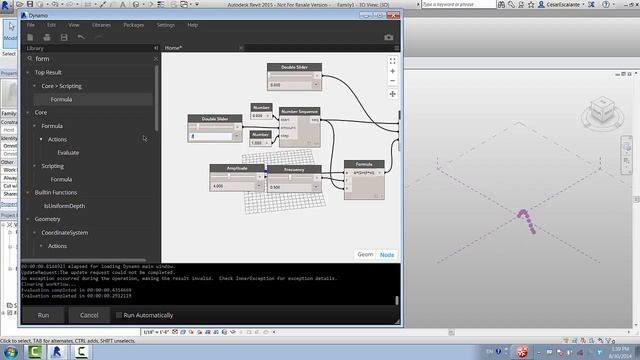This screenshot has width=640, height=360.
Task: Click the Windows Start button
Action: 10,351
